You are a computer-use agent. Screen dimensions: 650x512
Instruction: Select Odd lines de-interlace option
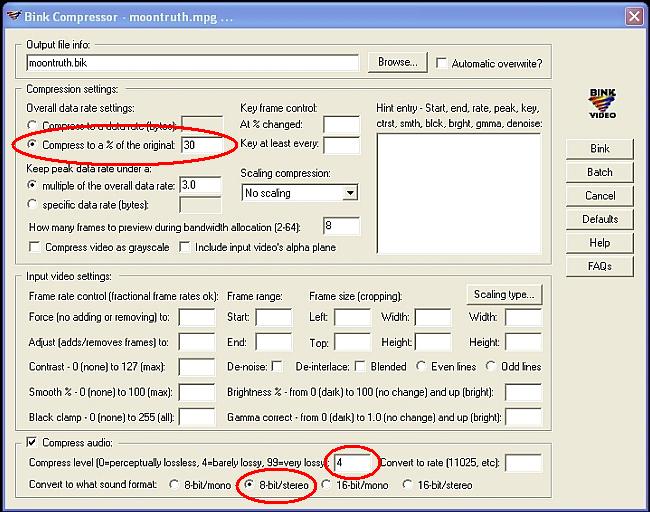pyautogui.click(x=491, y=366)
